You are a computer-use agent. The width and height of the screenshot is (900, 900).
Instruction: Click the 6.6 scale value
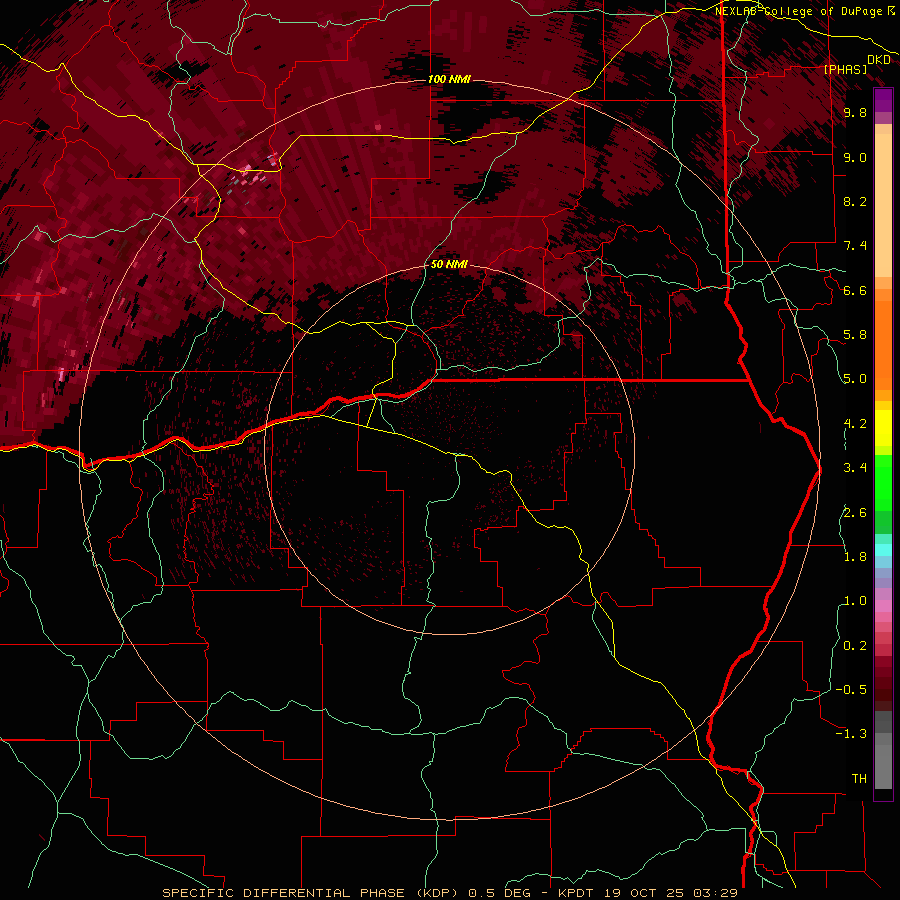(x=855, y=290)
